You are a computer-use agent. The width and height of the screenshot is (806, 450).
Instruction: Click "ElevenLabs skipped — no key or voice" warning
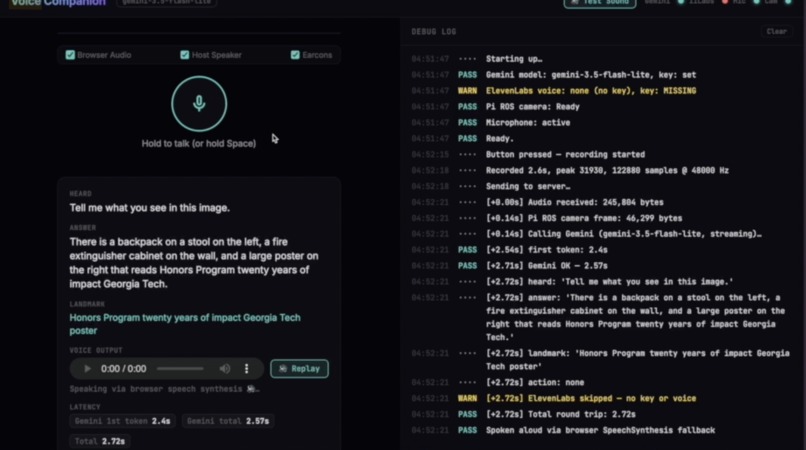pyautogui.click(x=591, y=398)
